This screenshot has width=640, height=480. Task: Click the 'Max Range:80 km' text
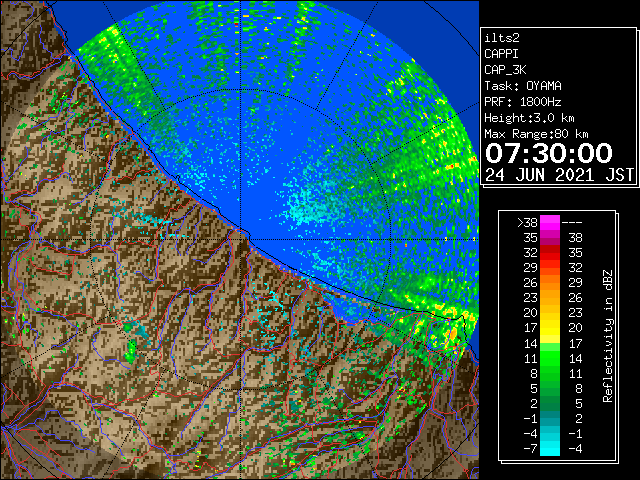(x=536, y=134)
